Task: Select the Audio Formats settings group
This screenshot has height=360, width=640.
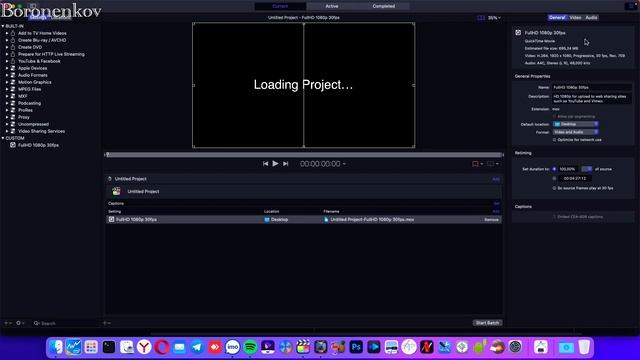Action: [x=33, y=75]
